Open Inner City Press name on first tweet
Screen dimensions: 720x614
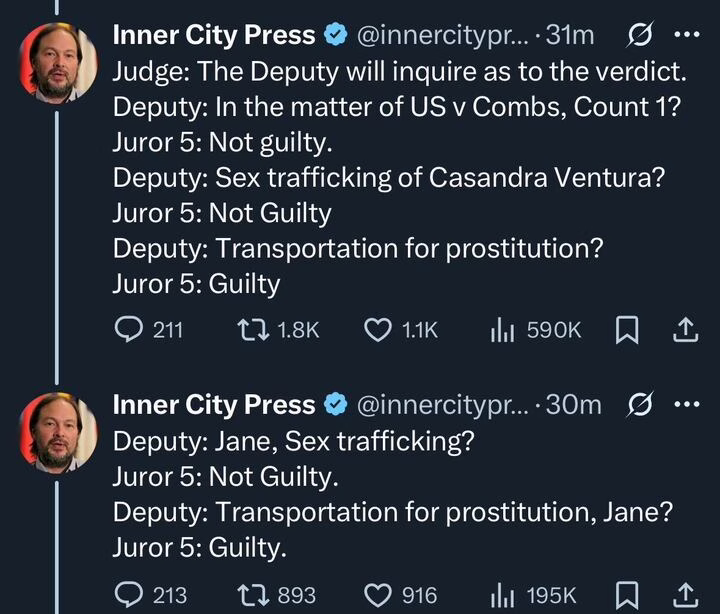pos(214,35)
